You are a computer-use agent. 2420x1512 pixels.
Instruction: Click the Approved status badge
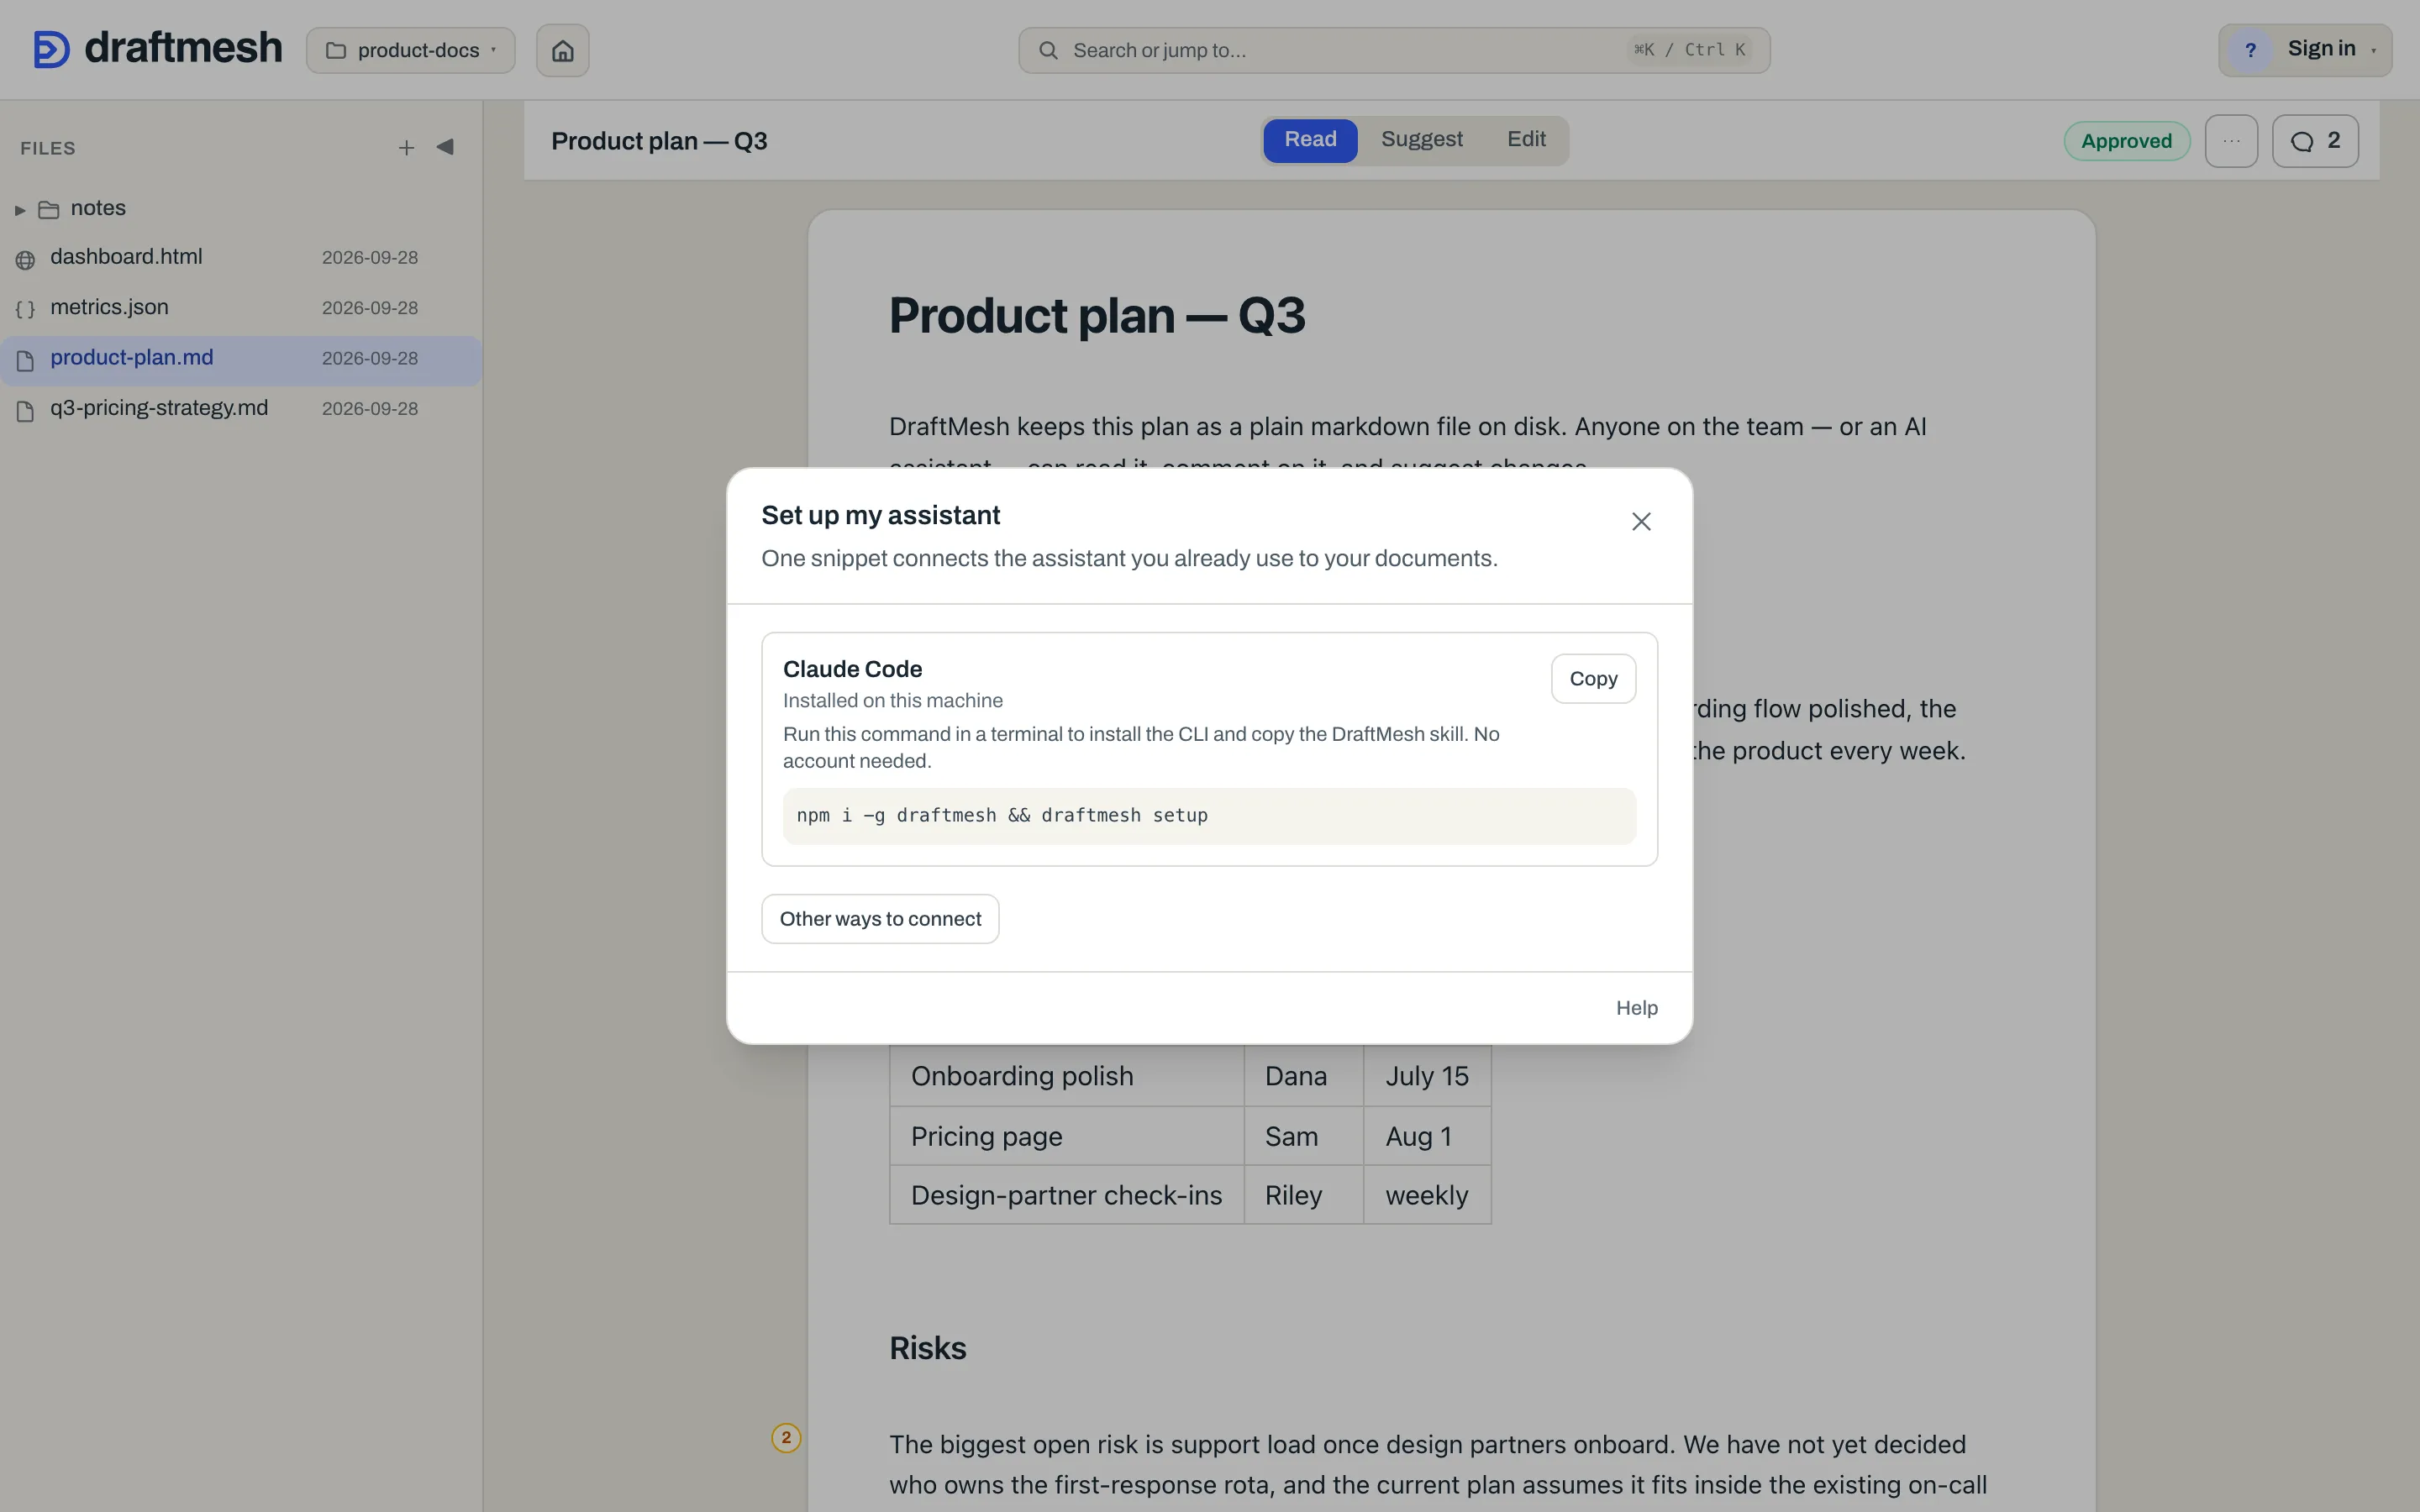coord(2126,141)
